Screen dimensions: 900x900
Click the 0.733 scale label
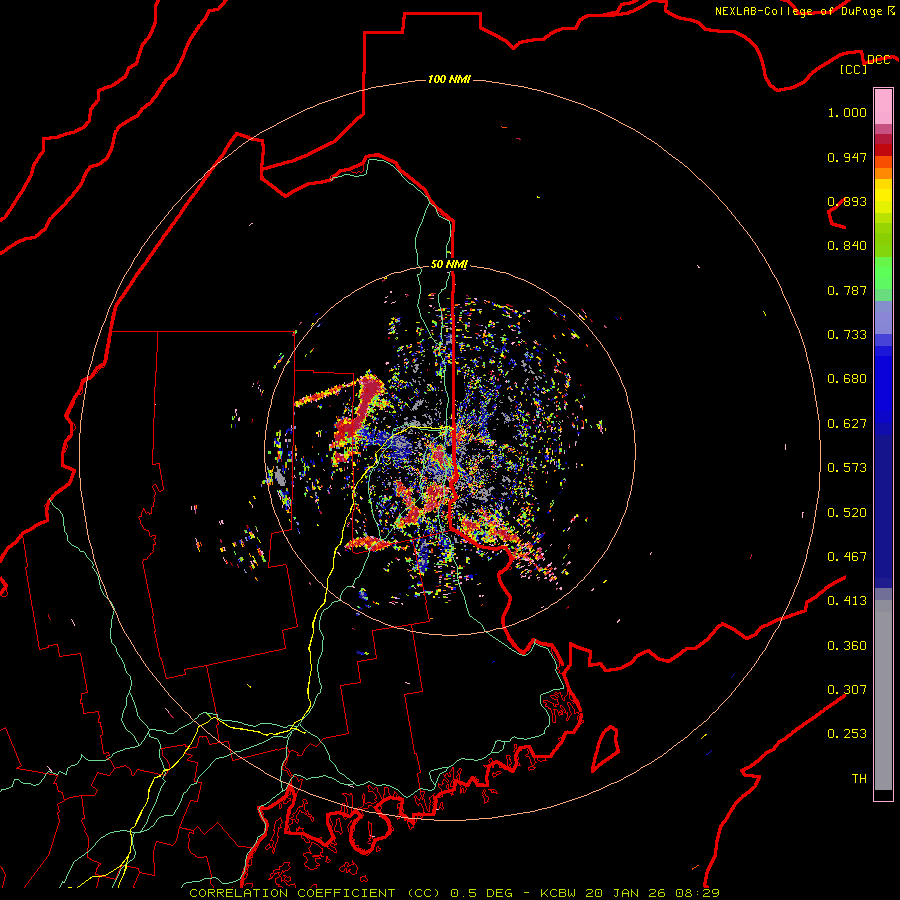847,335
